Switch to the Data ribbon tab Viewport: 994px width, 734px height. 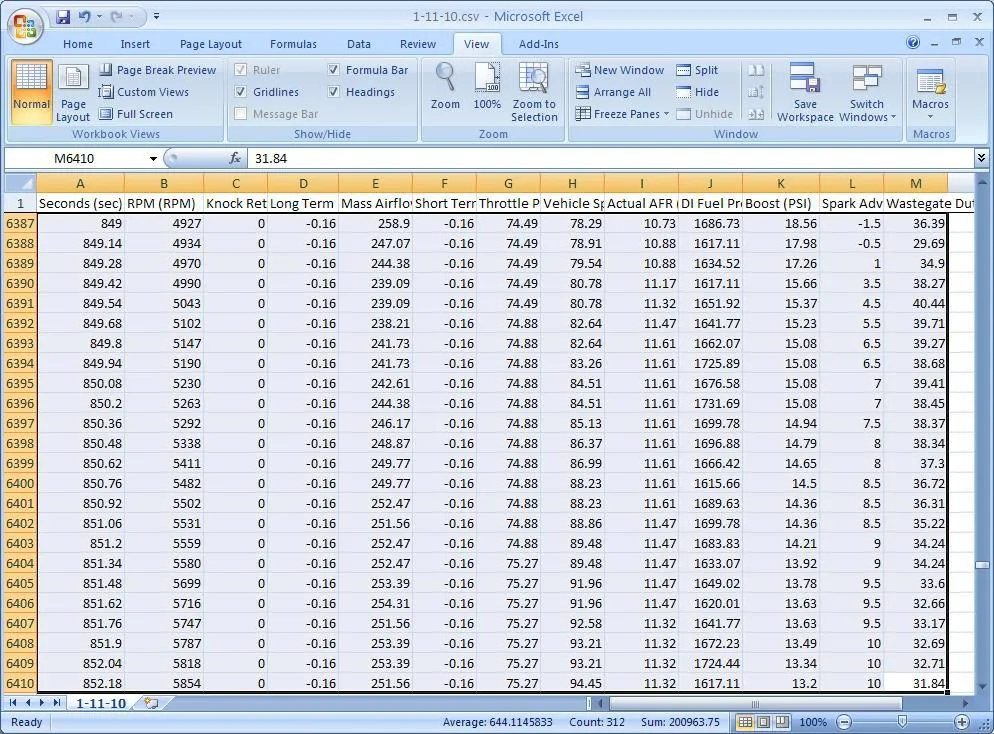(x=359, y=44)
